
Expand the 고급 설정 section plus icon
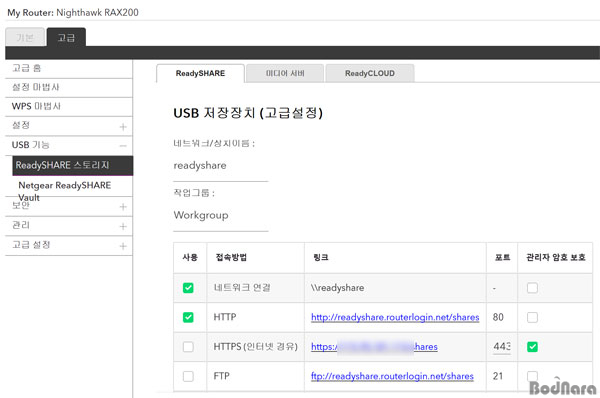pyautogui.click(x=123, y=246)
